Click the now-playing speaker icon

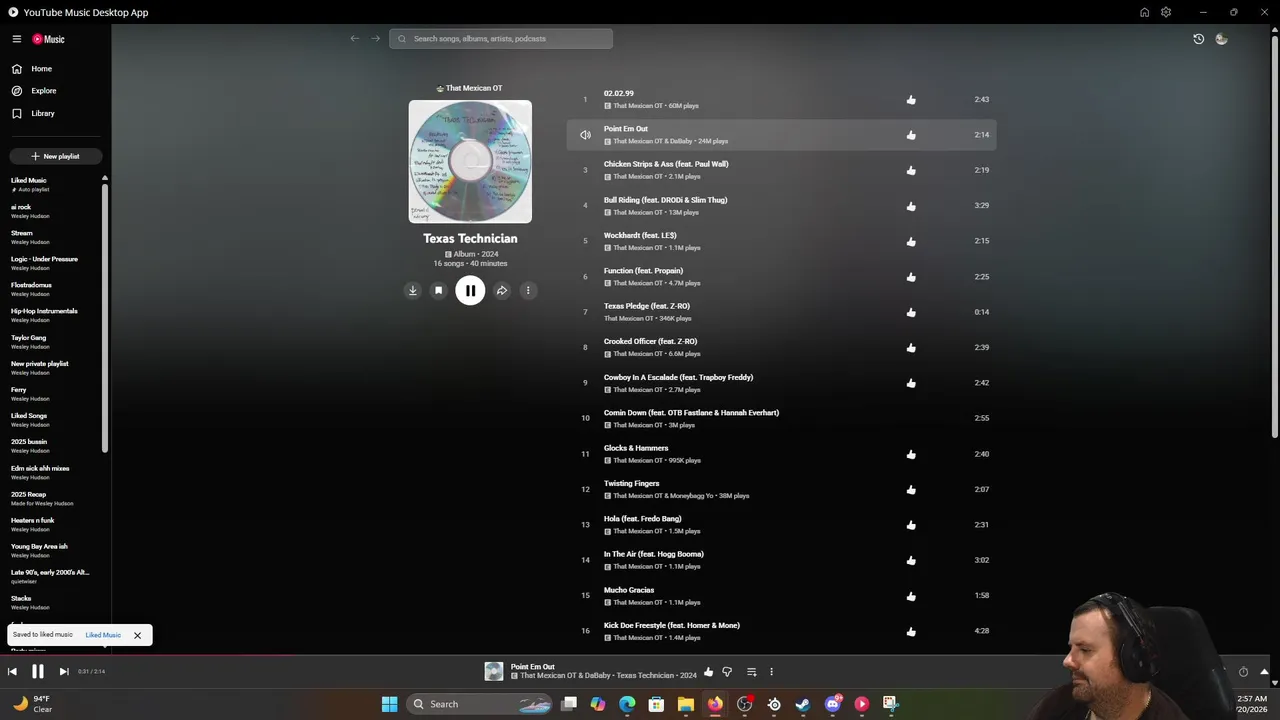(x=585, y=135)
